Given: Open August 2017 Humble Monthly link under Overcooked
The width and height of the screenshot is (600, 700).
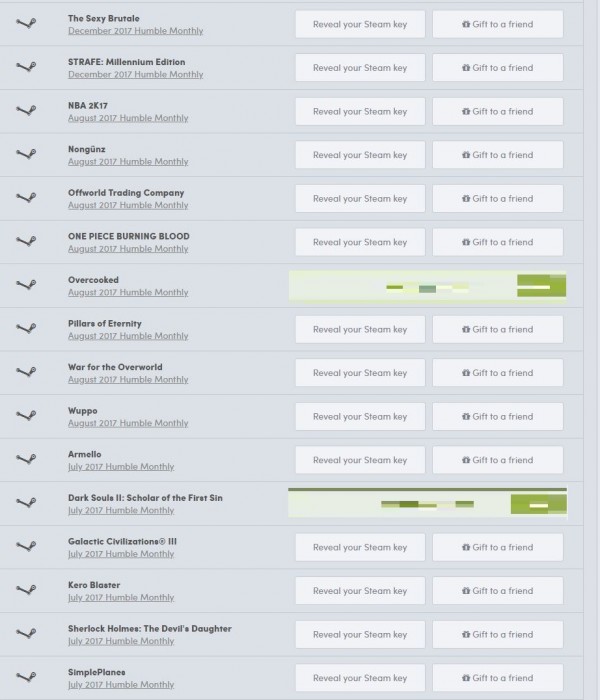Looking at the screenshot, I should pyautogui.click(x=128, y=292).
